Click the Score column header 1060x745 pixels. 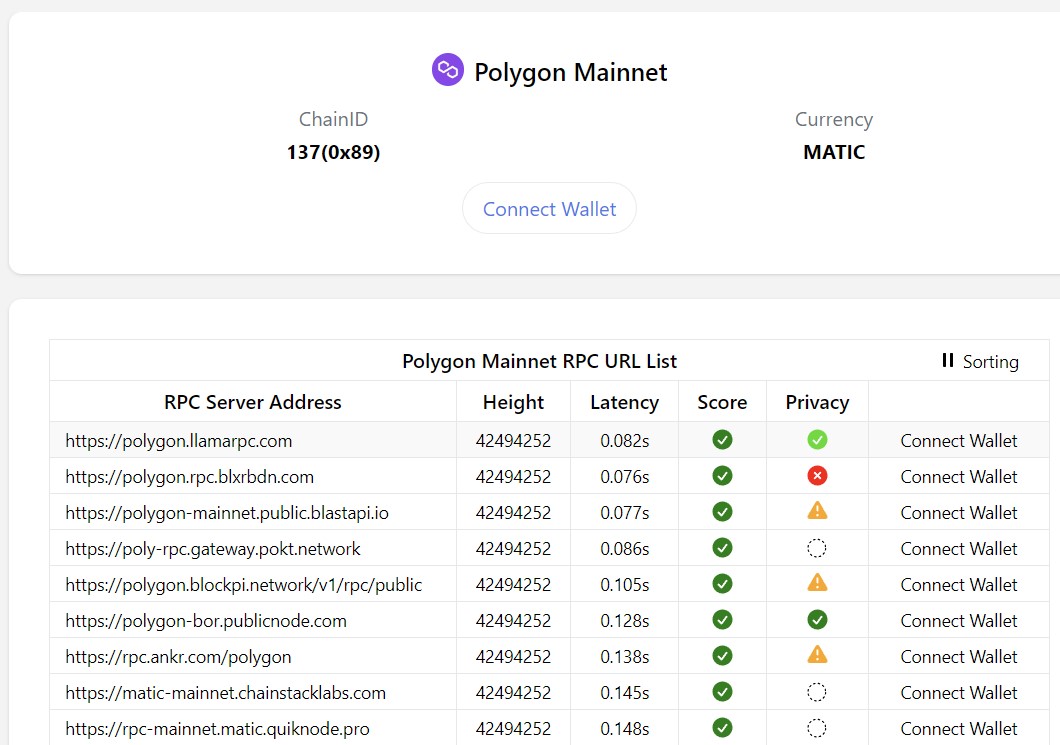722,402
